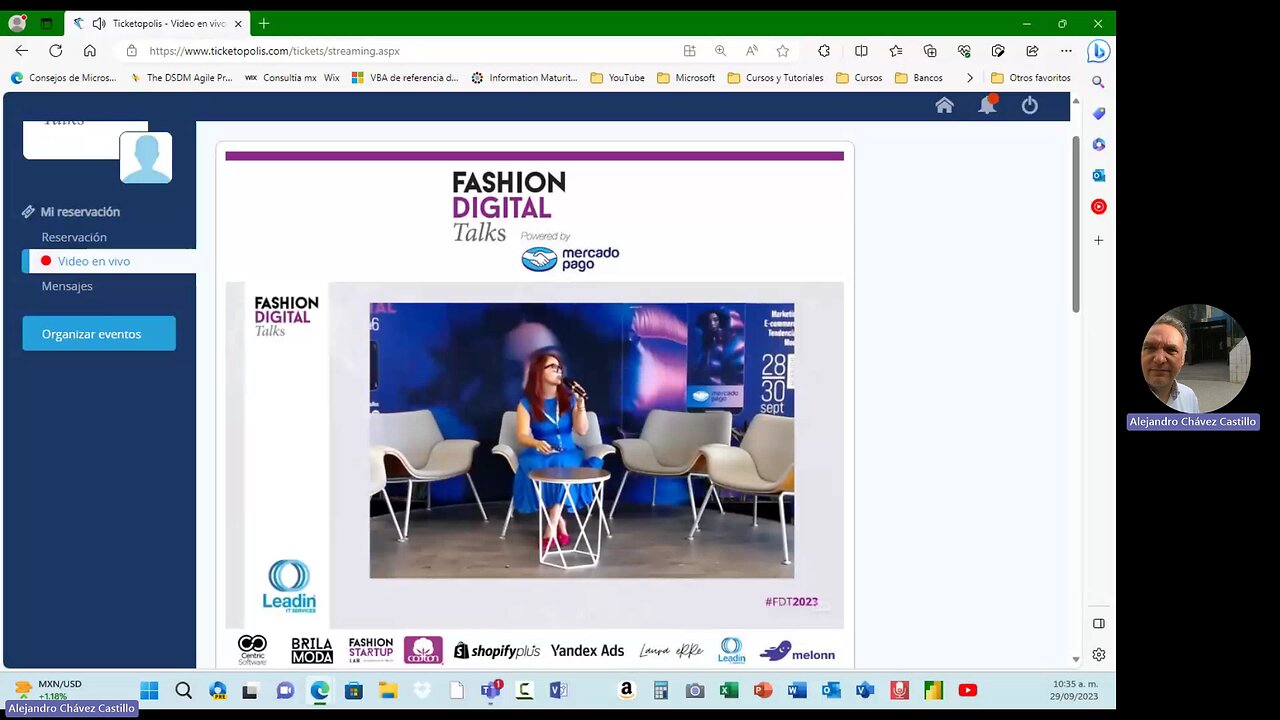Screen dimensions: 1280x720
Task: Open YouTube from the taskbar
Action: point(967,690)
